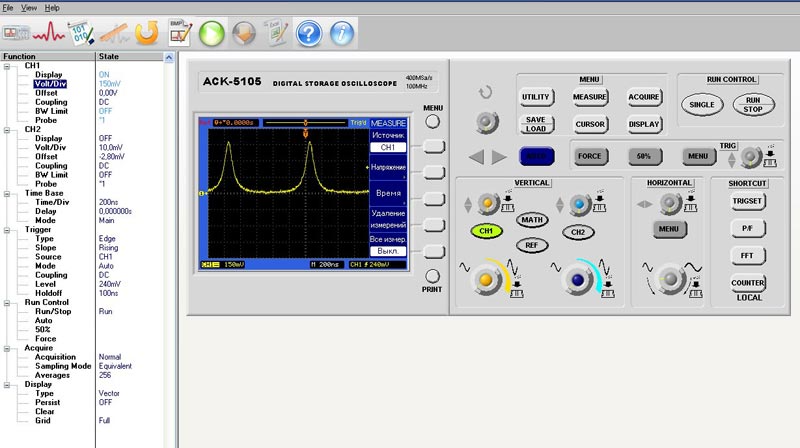
Task: Collapse the Trigger tree node
Action: click(7, 230)
